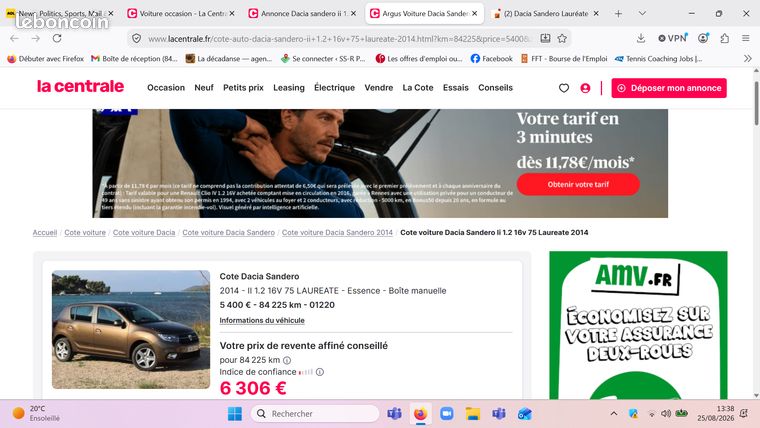Open the La Cote menu item
Image resolution: width=760 pixels, height=428 pixels.
click(418, 88)
